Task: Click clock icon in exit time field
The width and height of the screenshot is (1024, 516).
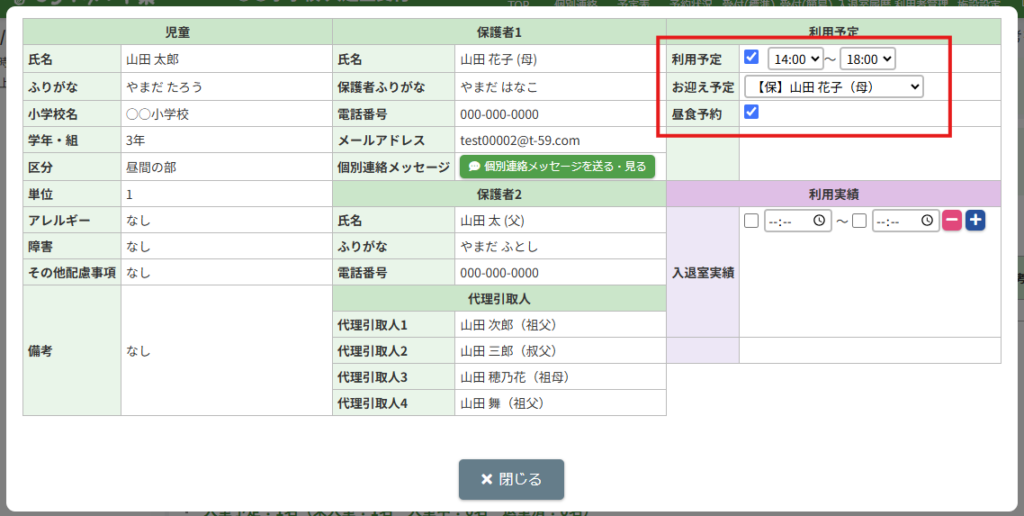Action: pos(927,221)
